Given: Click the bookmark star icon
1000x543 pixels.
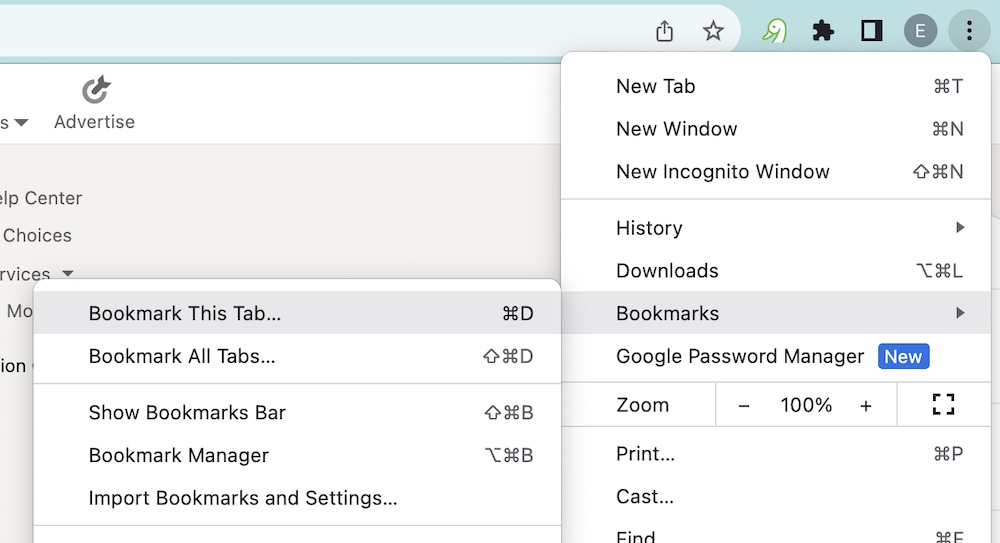Looking at the screenshot, I should (x=713, y=31).
